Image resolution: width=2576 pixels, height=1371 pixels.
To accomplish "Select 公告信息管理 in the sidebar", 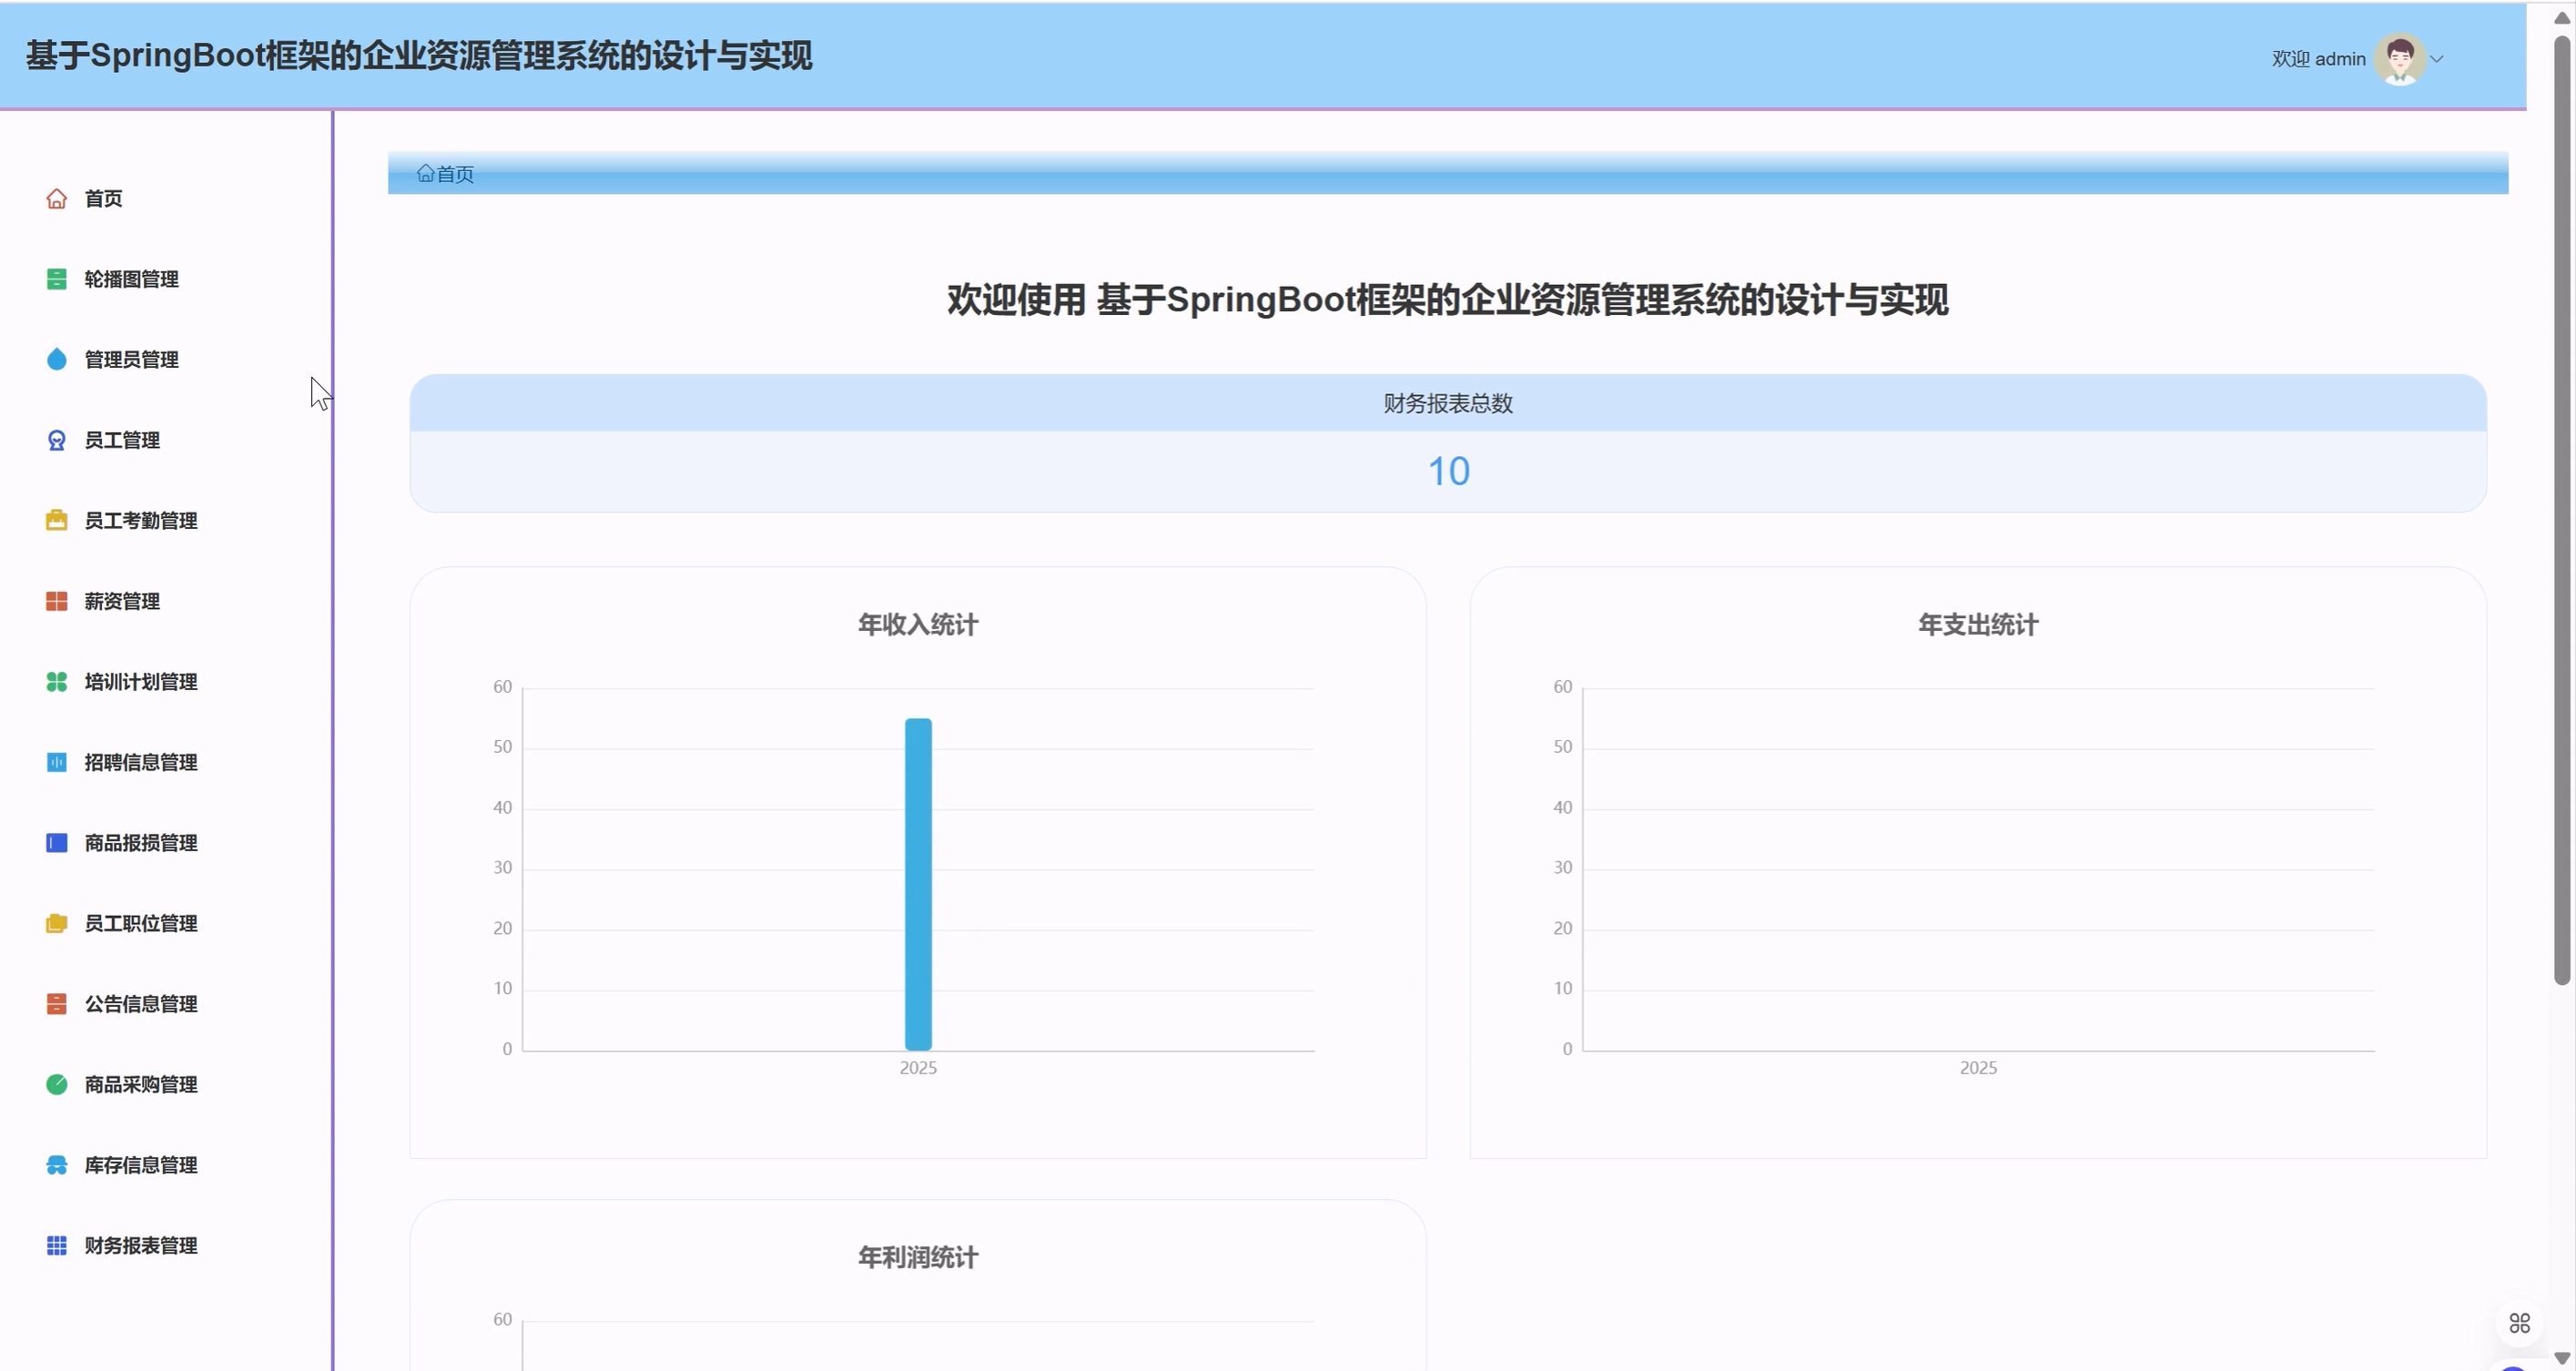I will coord(140,1004).
